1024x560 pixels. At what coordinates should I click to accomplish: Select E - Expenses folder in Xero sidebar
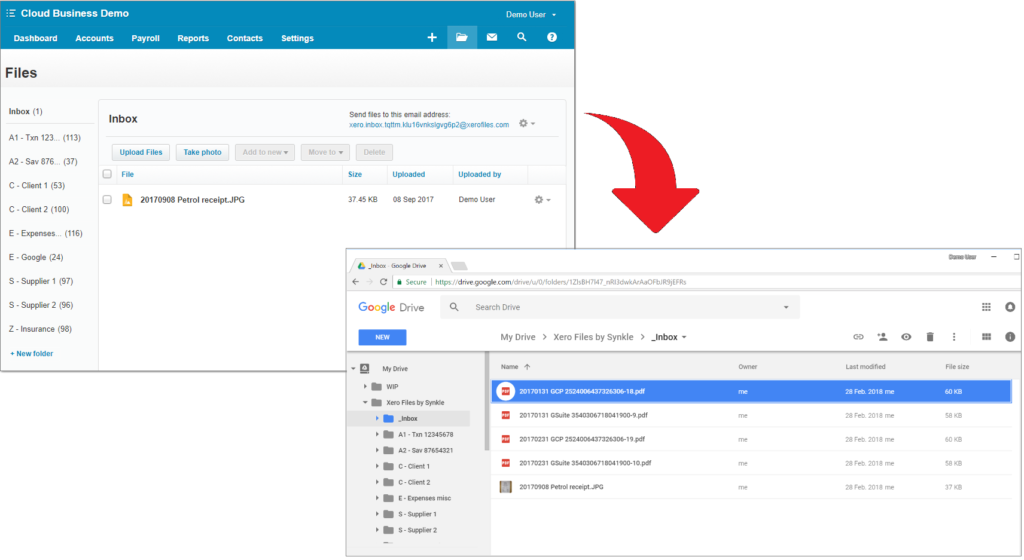coord(45,233)
